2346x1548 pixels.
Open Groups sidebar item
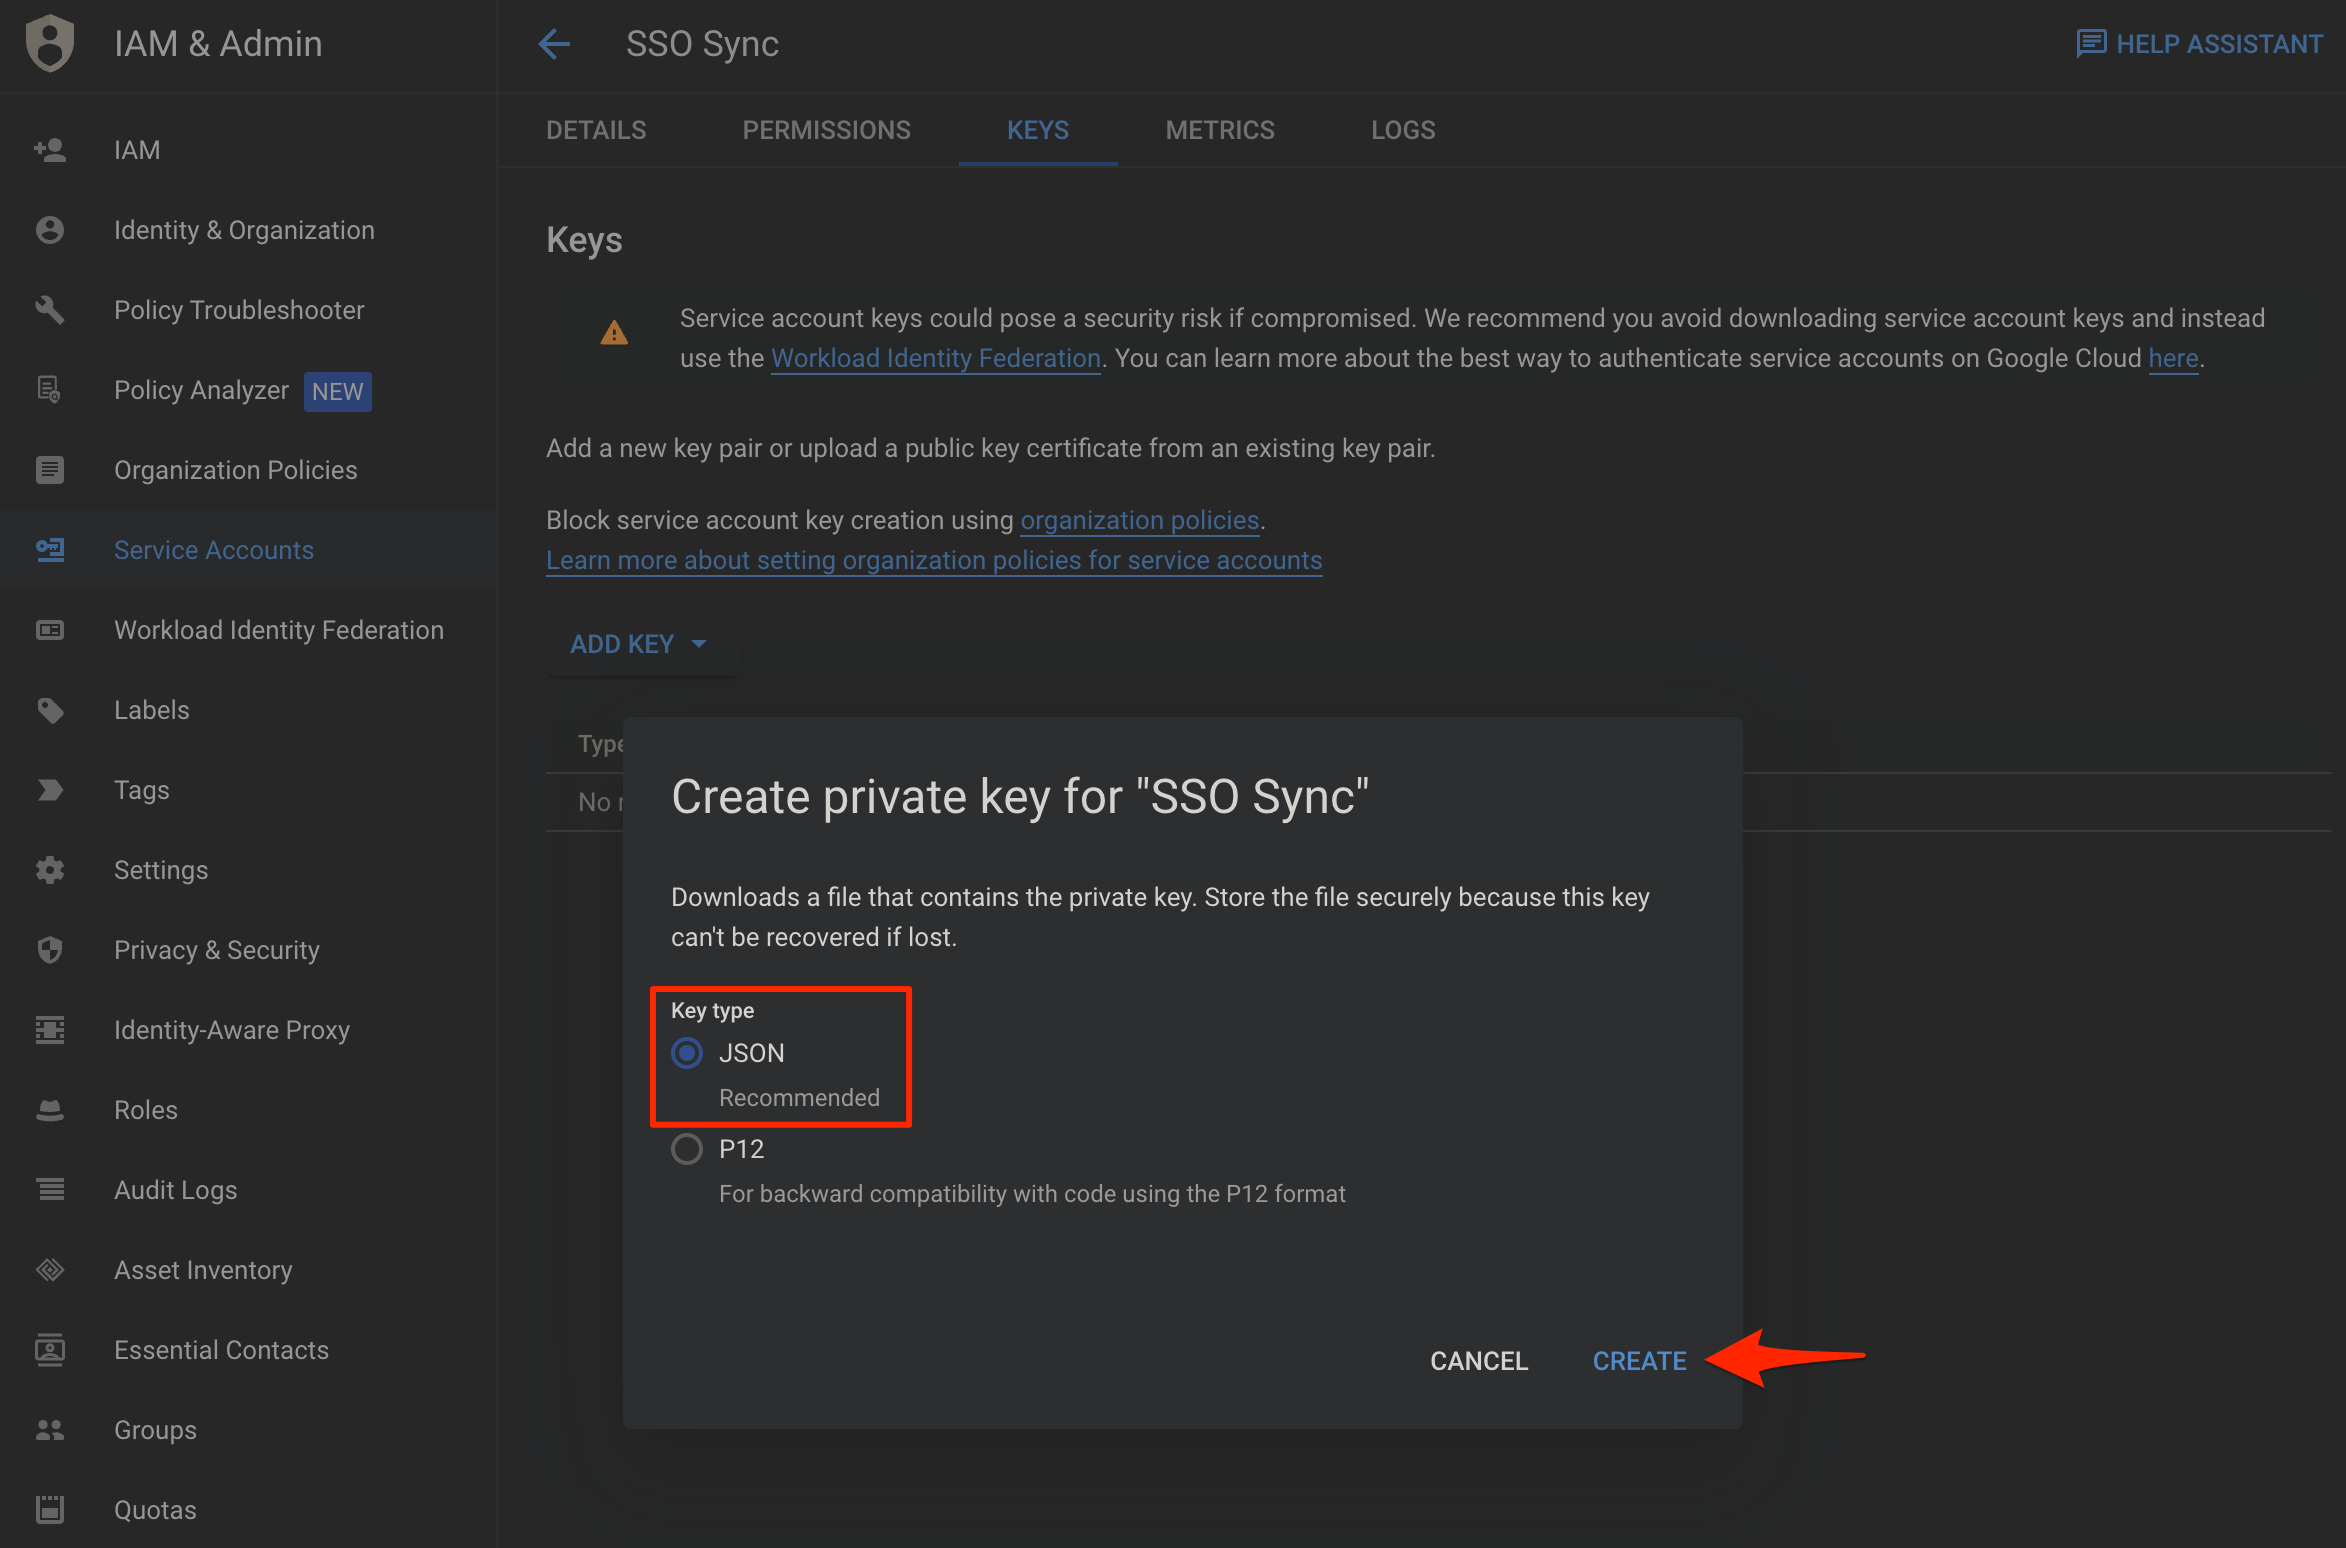(x=248, y=1430)
